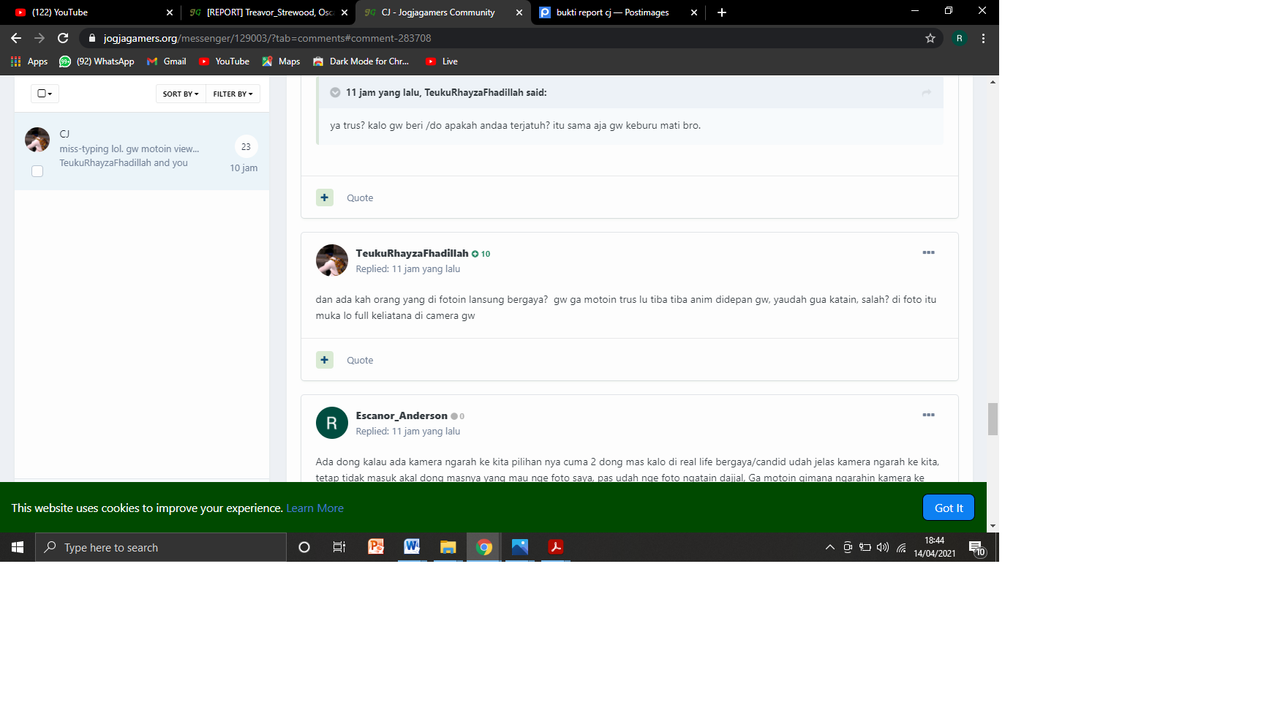This screenshot has height=711, width=1280.
Task: Switch to bukti report cj Postimages tab
Action: click(x=617, y=12)
